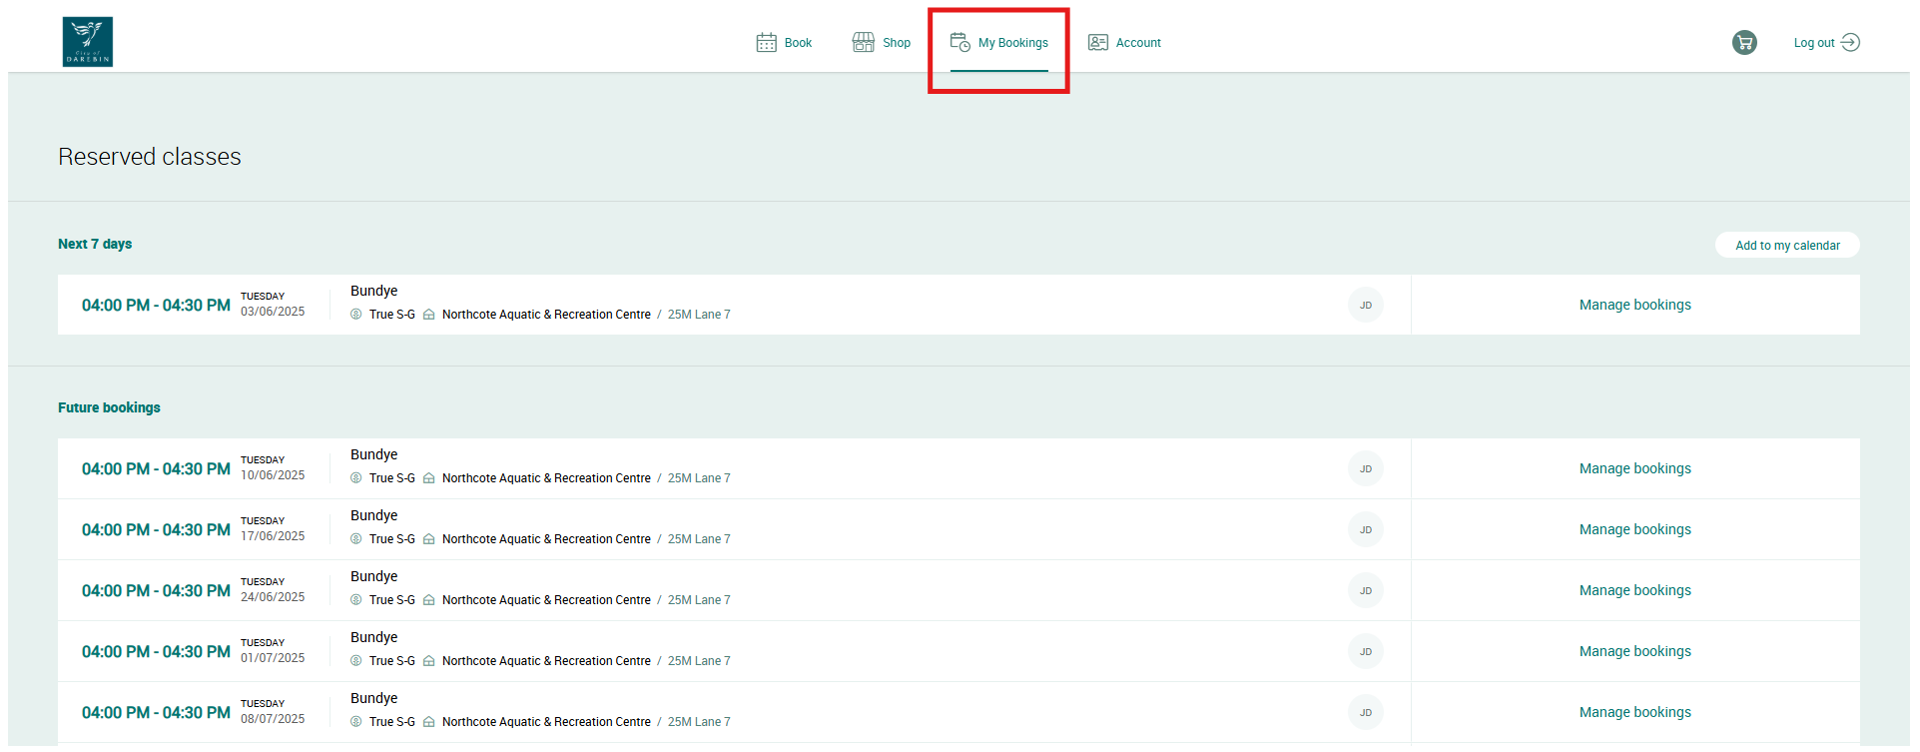Viewport: 1920px width, 752px height.
Task: Manage bookings for 17/06/2025 class
Action: [1635, 530]
